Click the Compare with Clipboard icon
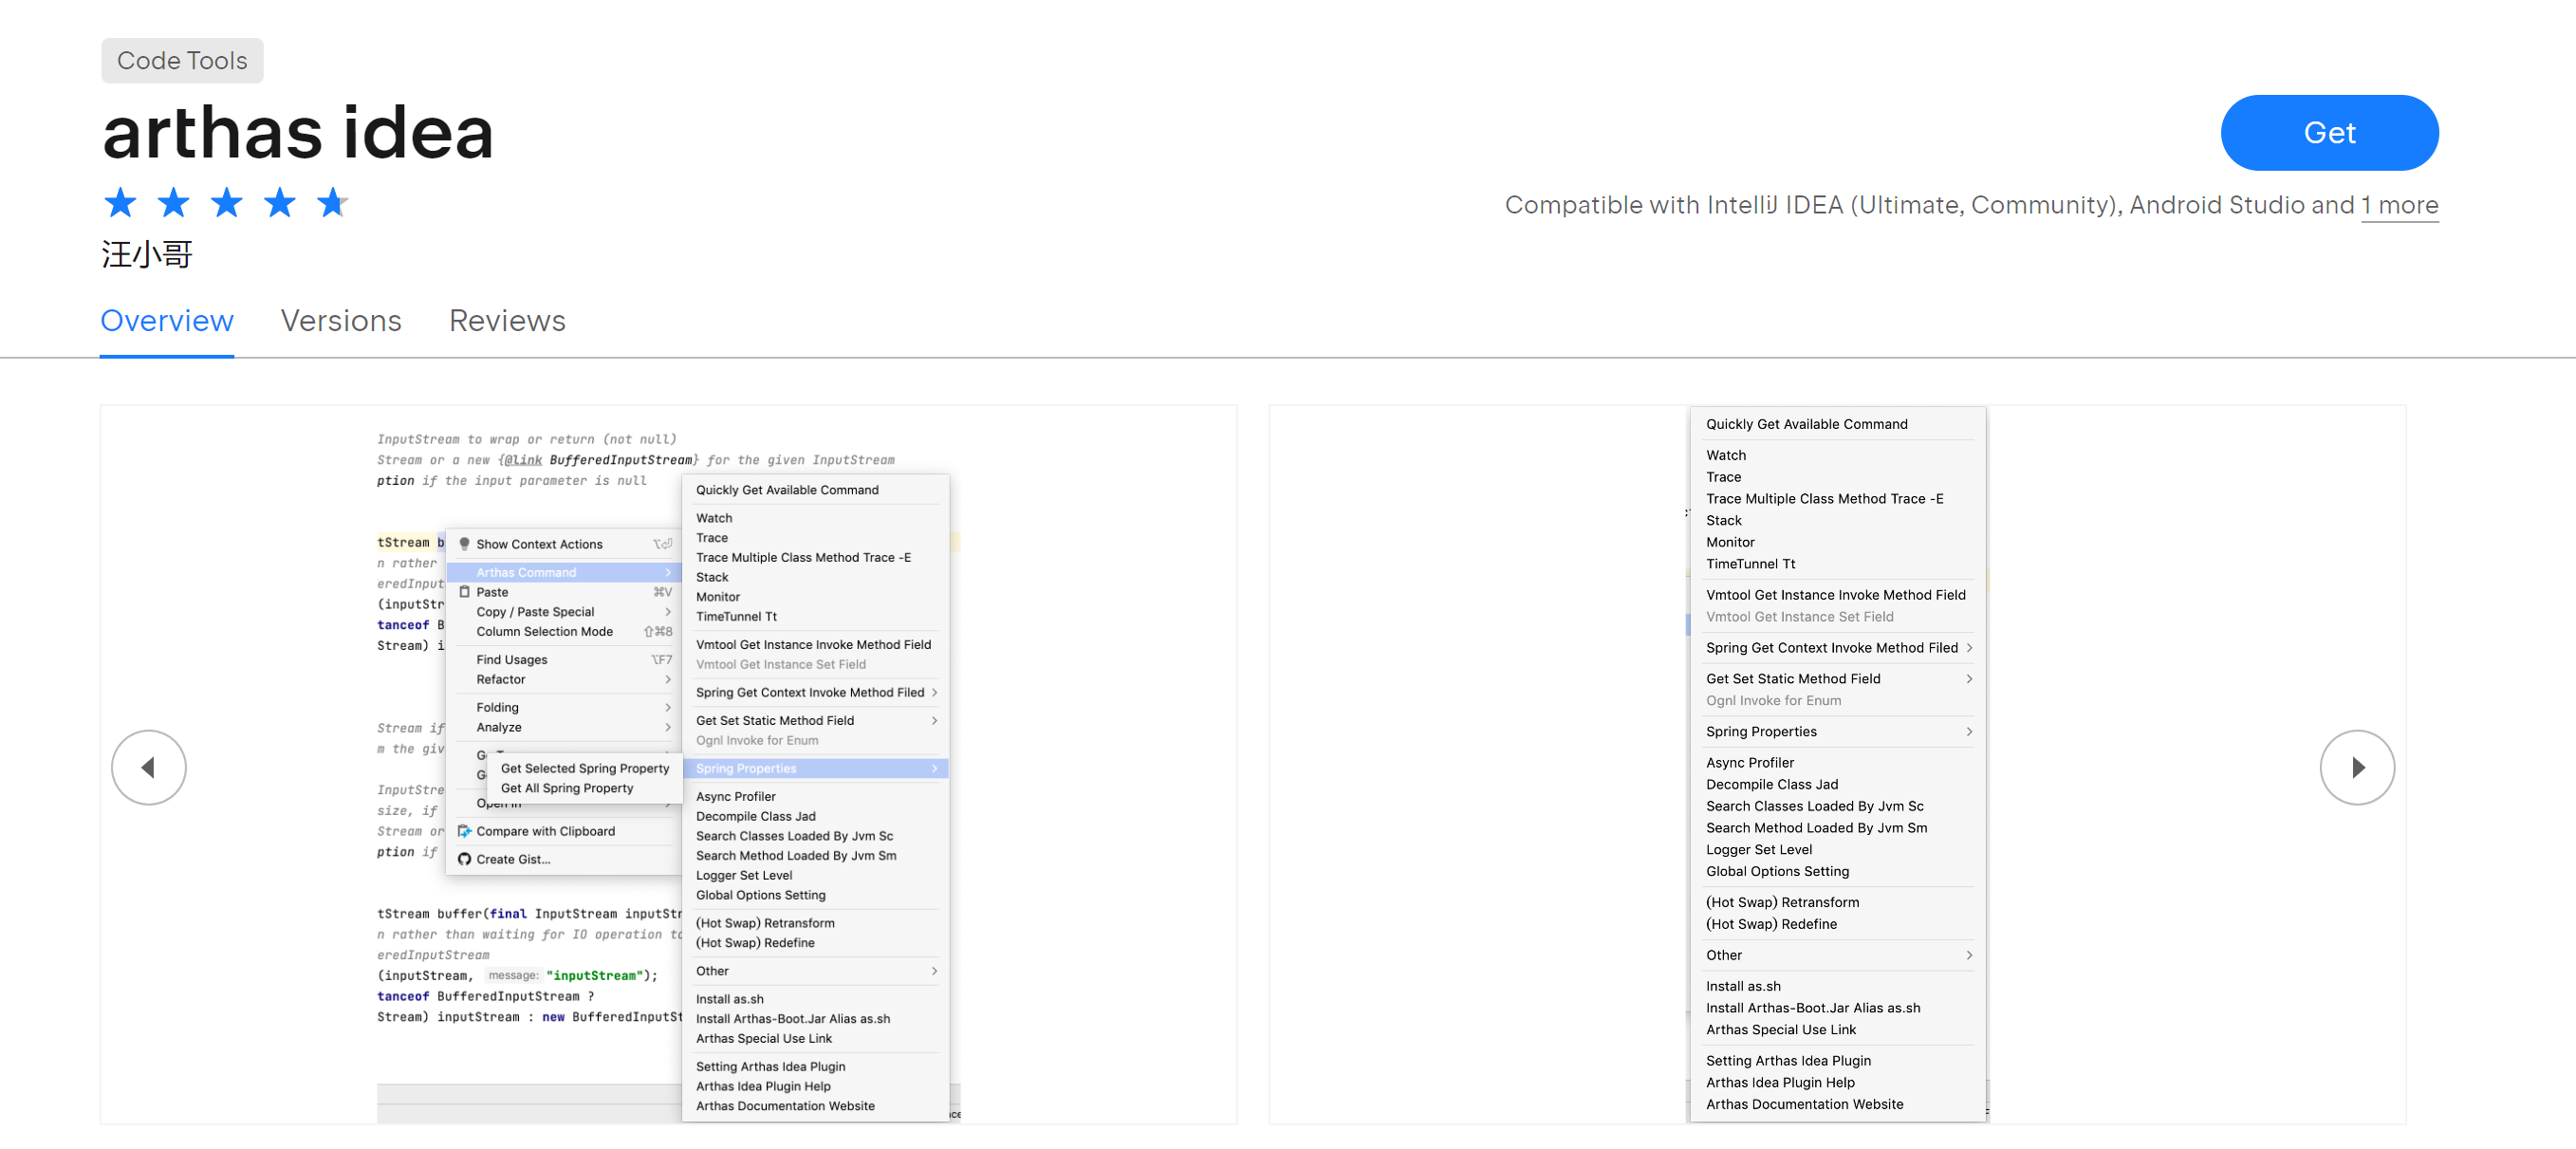The height and width of the screenshot is (1149, 2576). (x=464, y=831)
